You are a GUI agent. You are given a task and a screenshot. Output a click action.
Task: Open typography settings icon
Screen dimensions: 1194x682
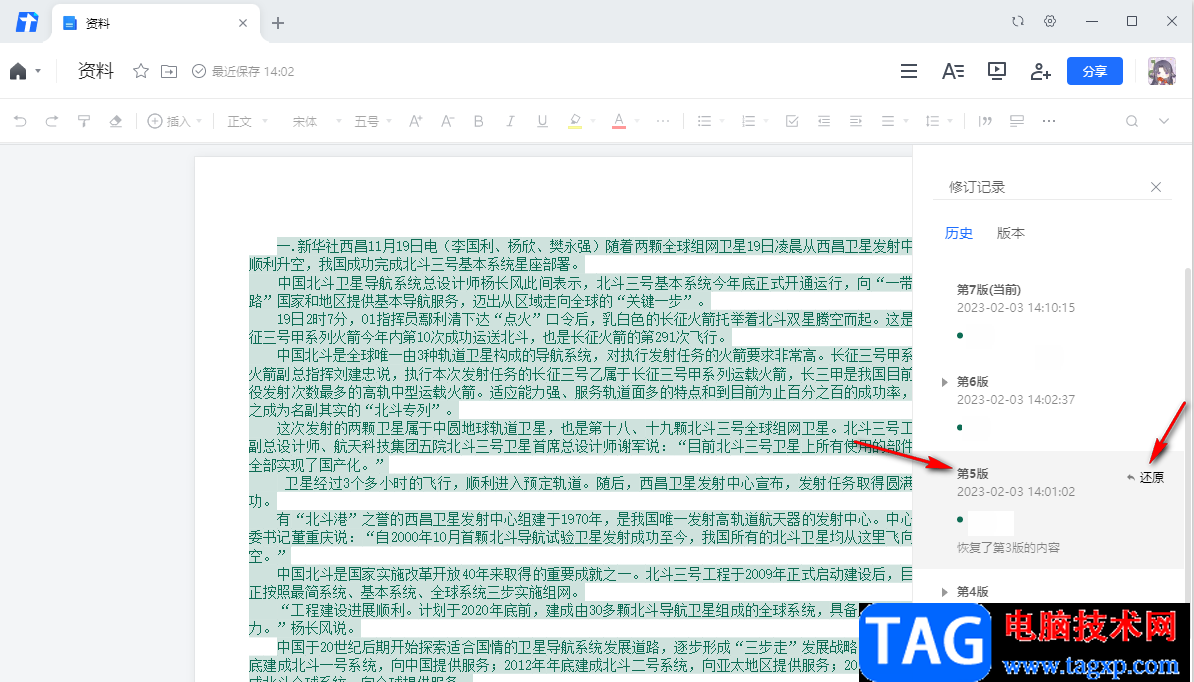pos(953,72)
